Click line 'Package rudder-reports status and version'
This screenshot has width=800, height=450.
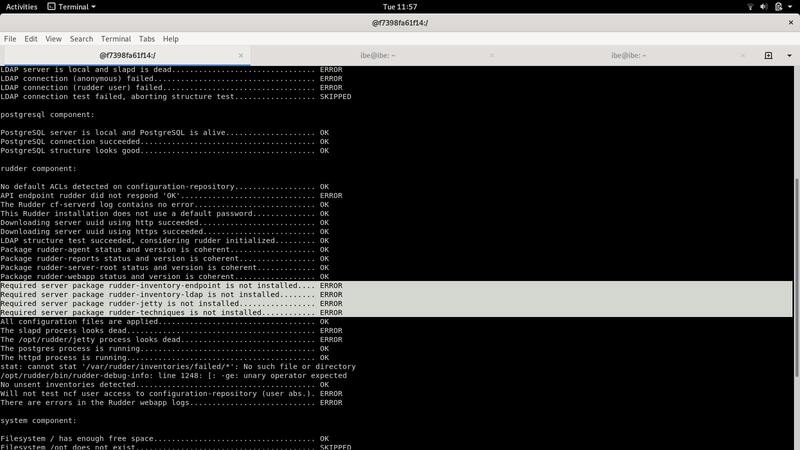(164, 258)
